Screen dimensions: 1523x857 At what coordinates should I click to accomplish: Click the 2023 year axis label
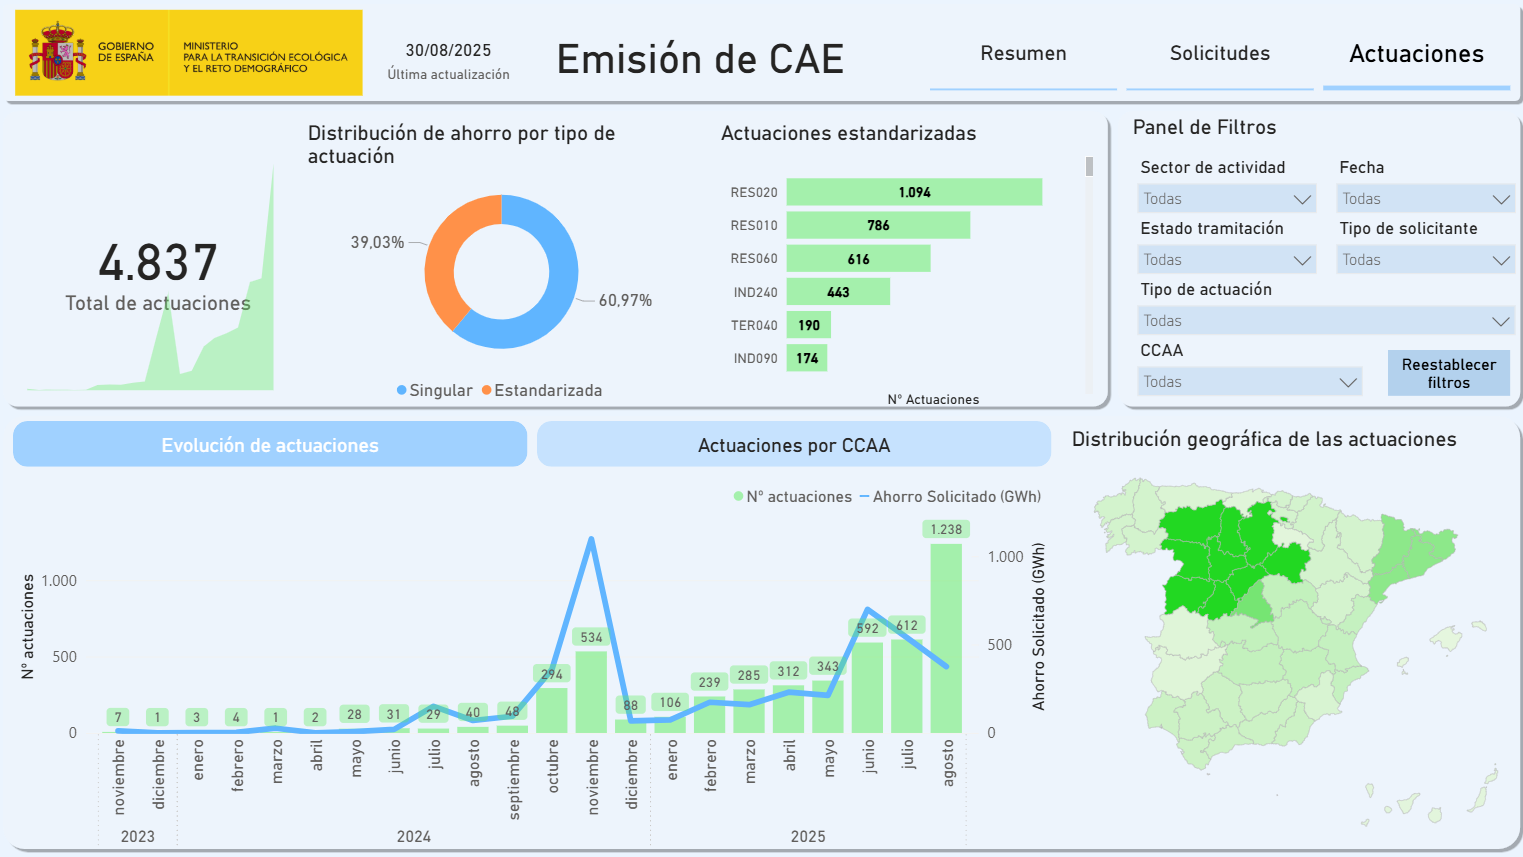138,836
